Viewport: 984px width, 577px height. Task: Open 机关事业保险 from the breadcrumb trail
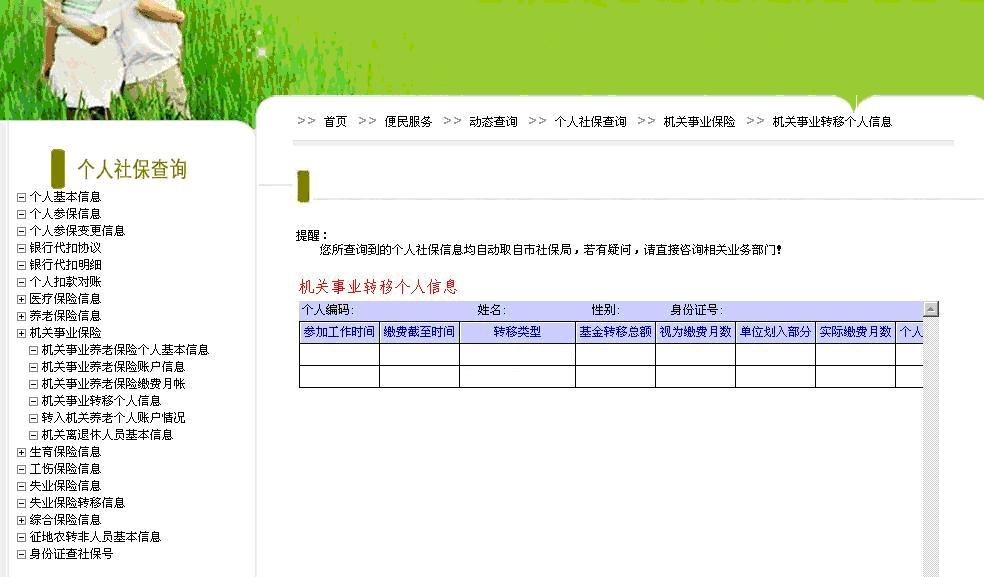(700, 121)
